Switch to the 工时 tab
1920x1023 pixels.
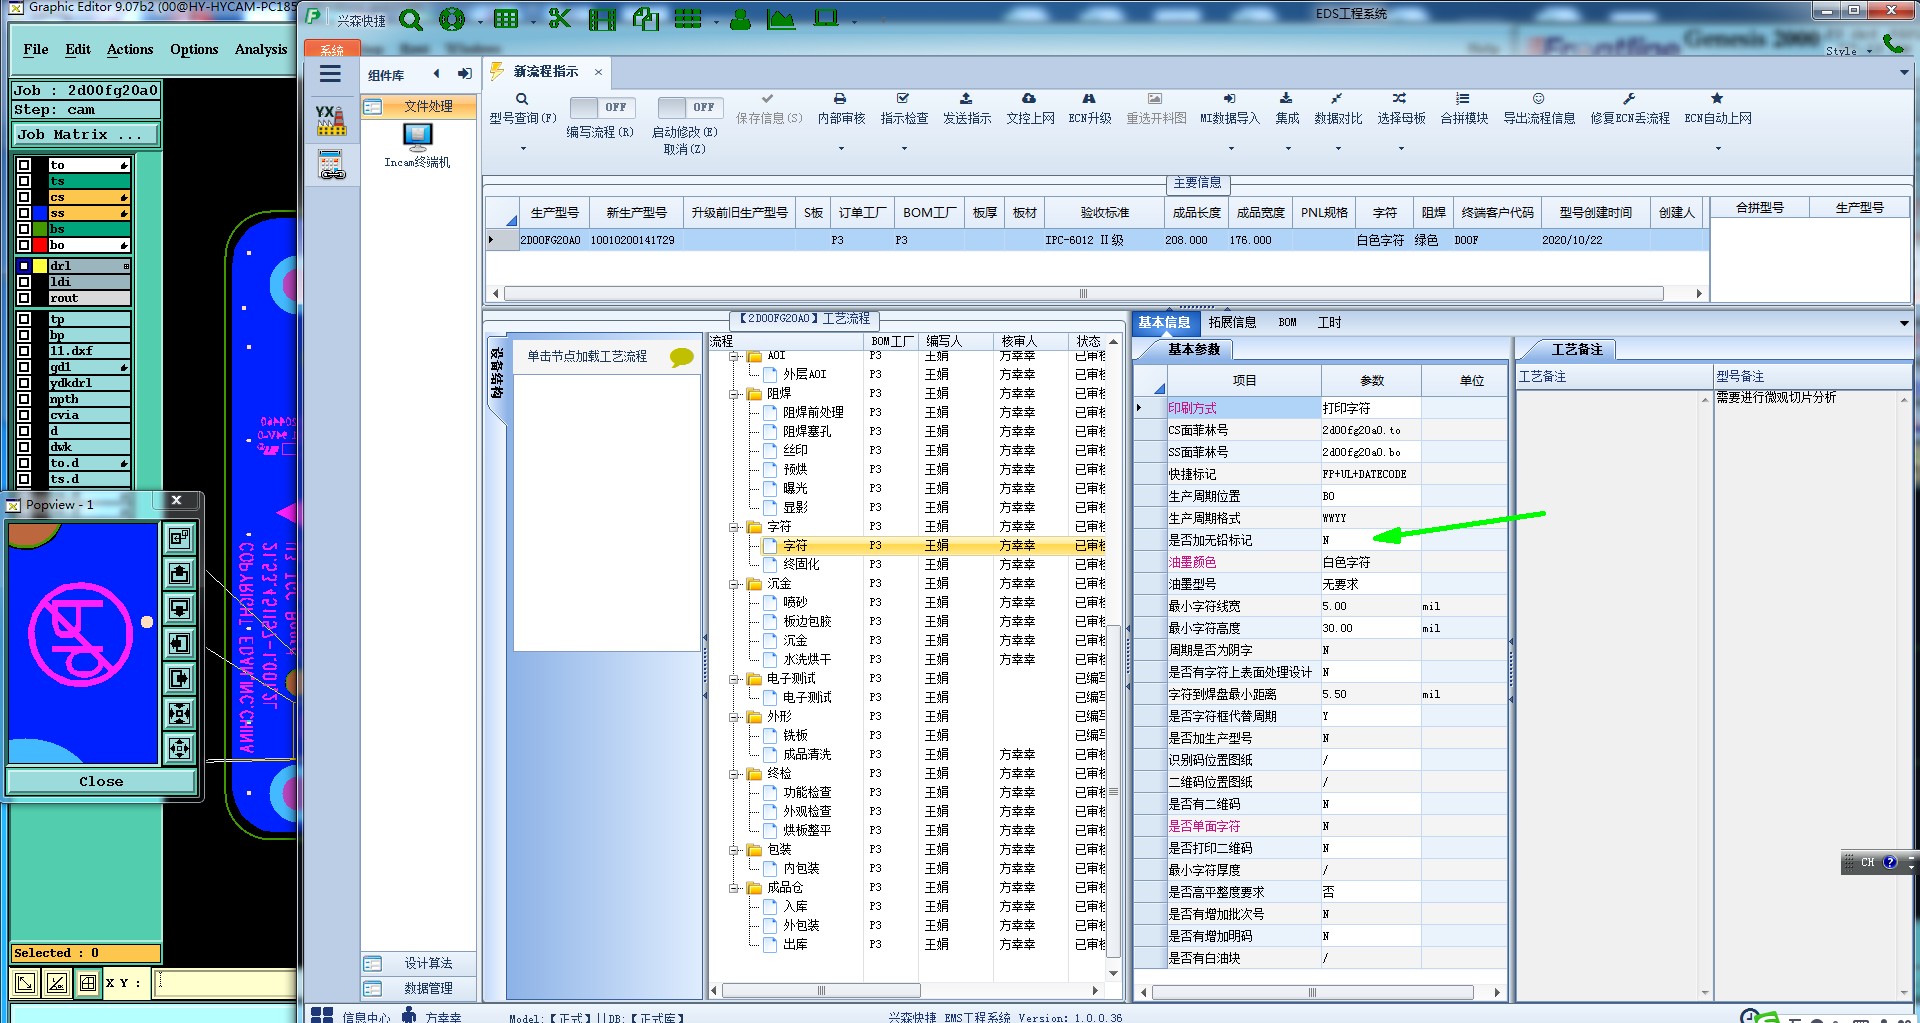[1329, 323]
